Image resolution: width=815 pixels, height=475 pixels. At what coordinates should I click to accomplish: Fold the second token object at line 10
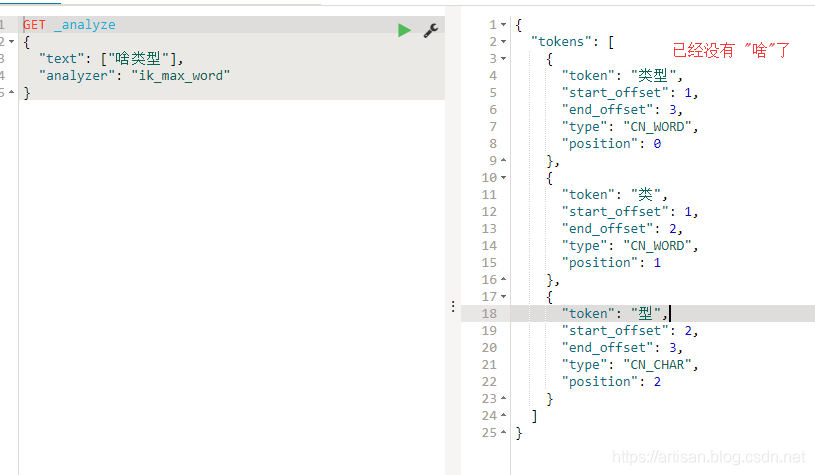click(x=503, y=178)
